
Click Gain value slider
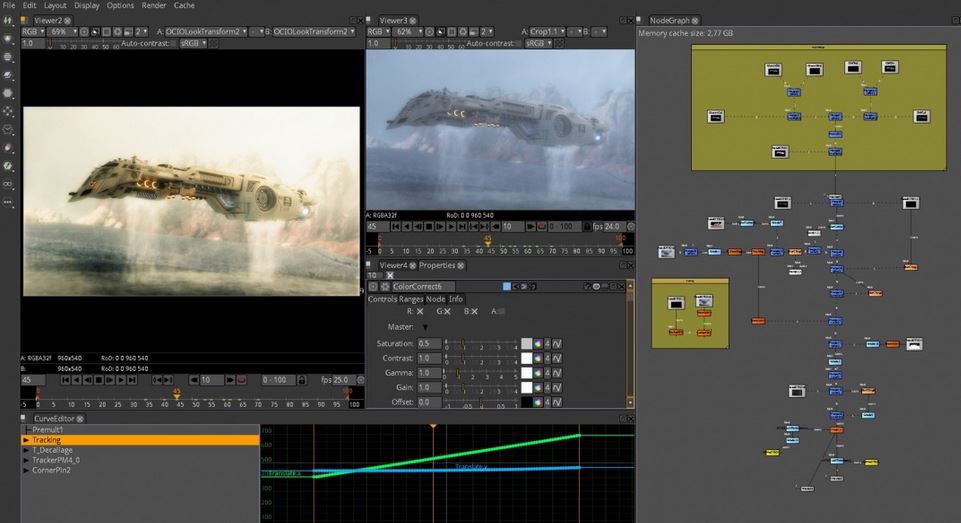click(481, 387)
